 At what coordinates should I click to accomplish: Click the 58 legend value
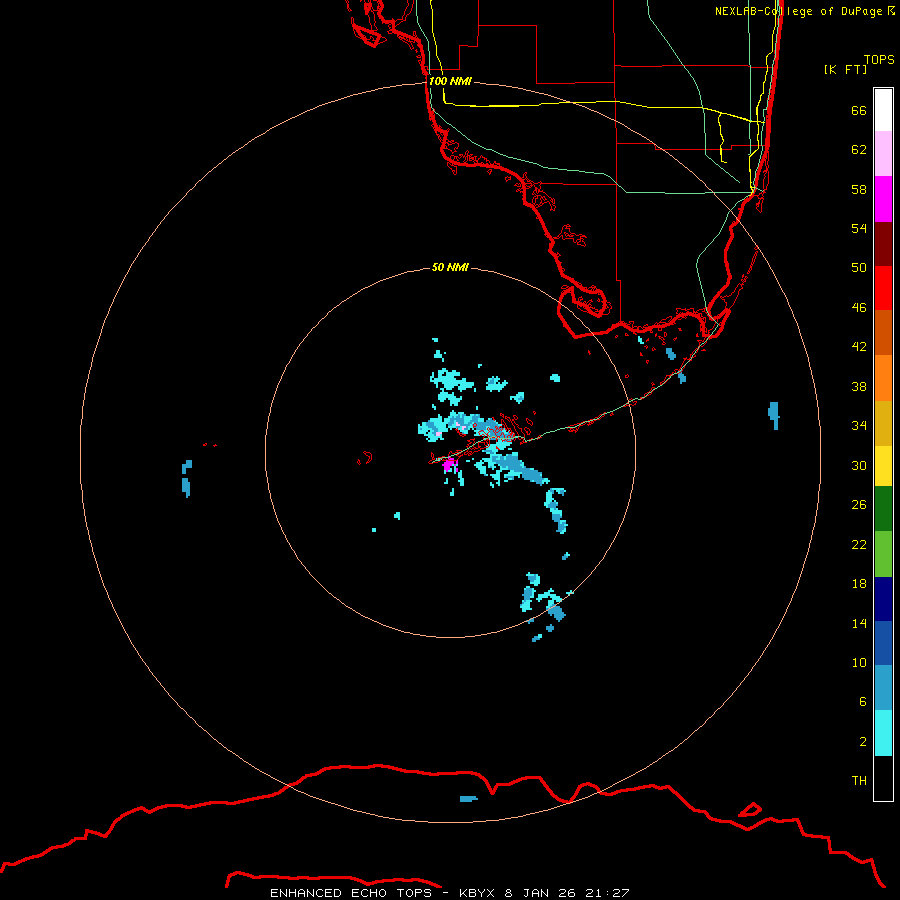(859, 189)
